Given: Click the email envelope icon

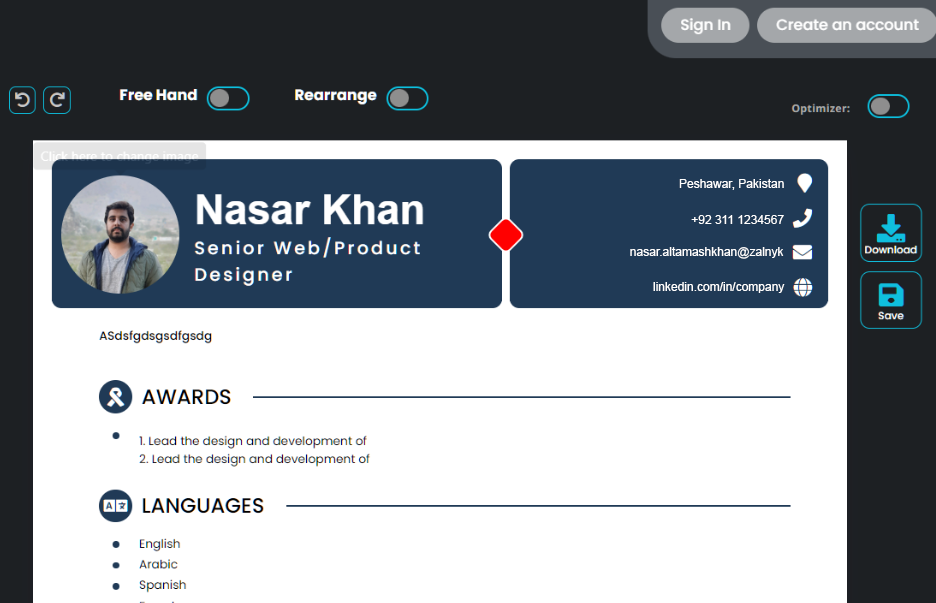Looking at the screenshot, I should 802,252.
